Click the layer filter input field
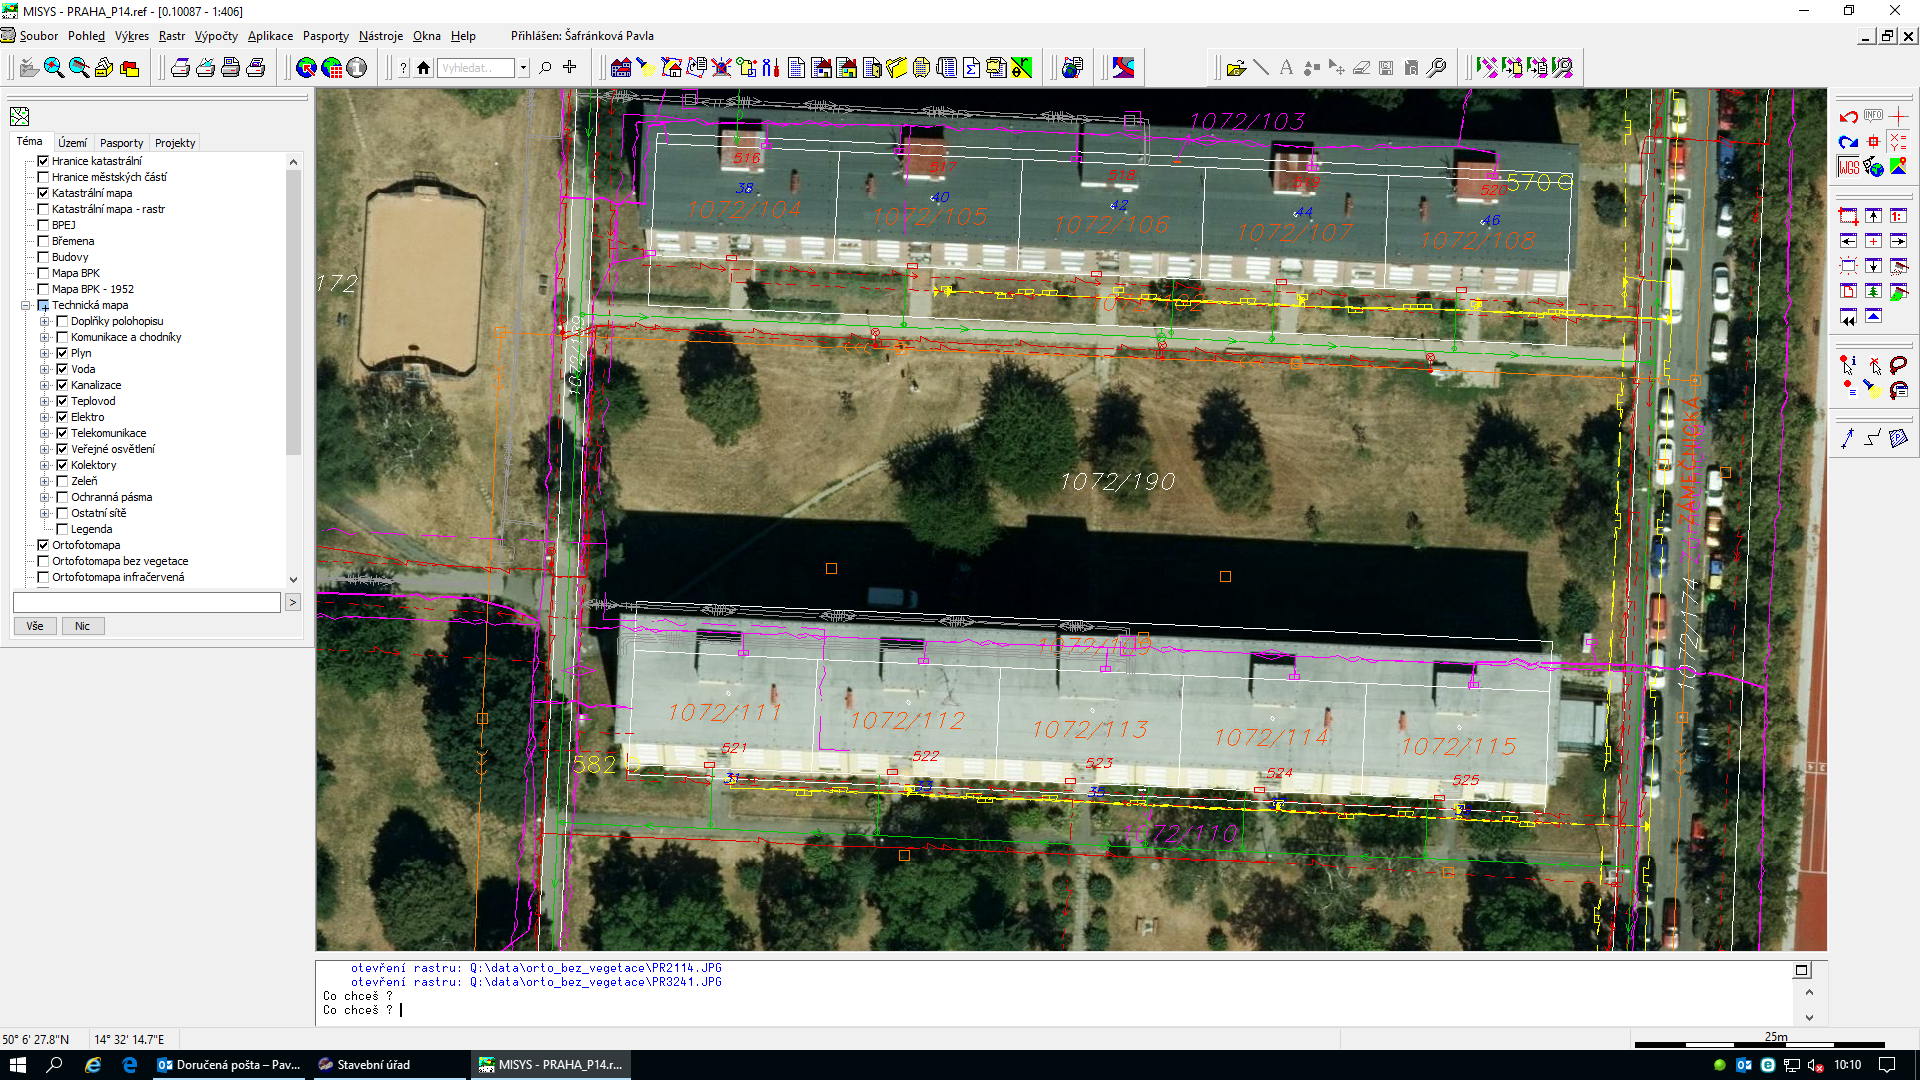Image resolution: width=1920 pixels, height=1080 pixels. (x=147, y=602)
